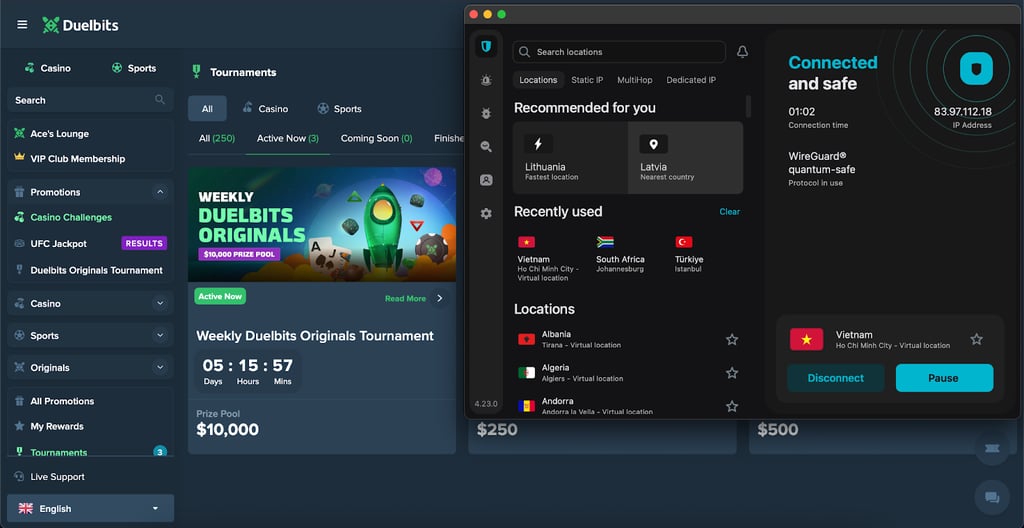Open the English language dropdown

click(x=90, y=508)
